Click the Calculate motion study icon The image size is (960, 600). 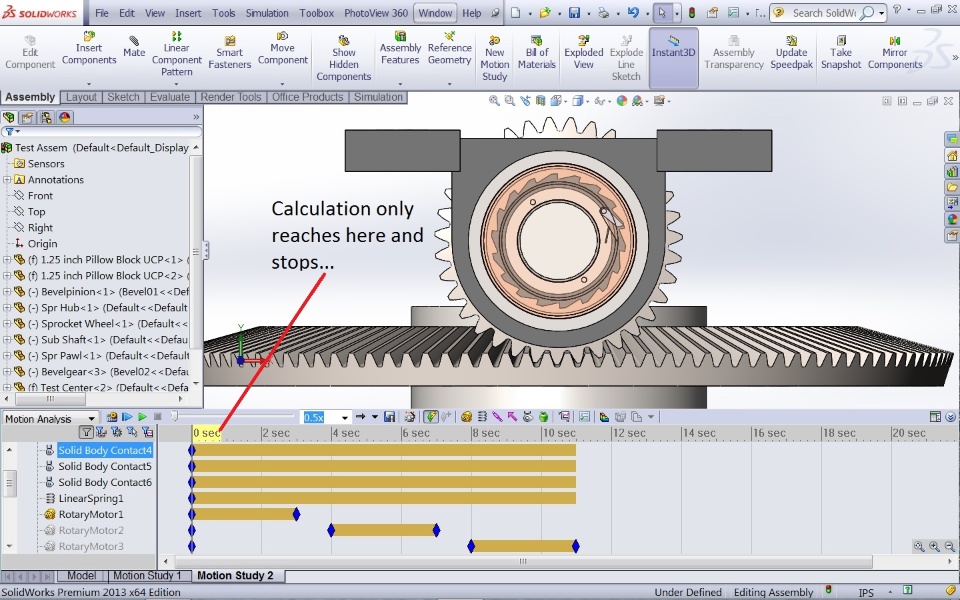click(x=111, y=417)
